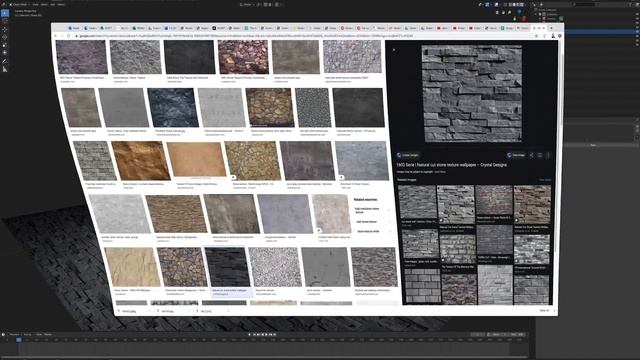The image size is (640, 360).
Task: Switch to rendered viewport shading
Action: (x=521, y=4)
